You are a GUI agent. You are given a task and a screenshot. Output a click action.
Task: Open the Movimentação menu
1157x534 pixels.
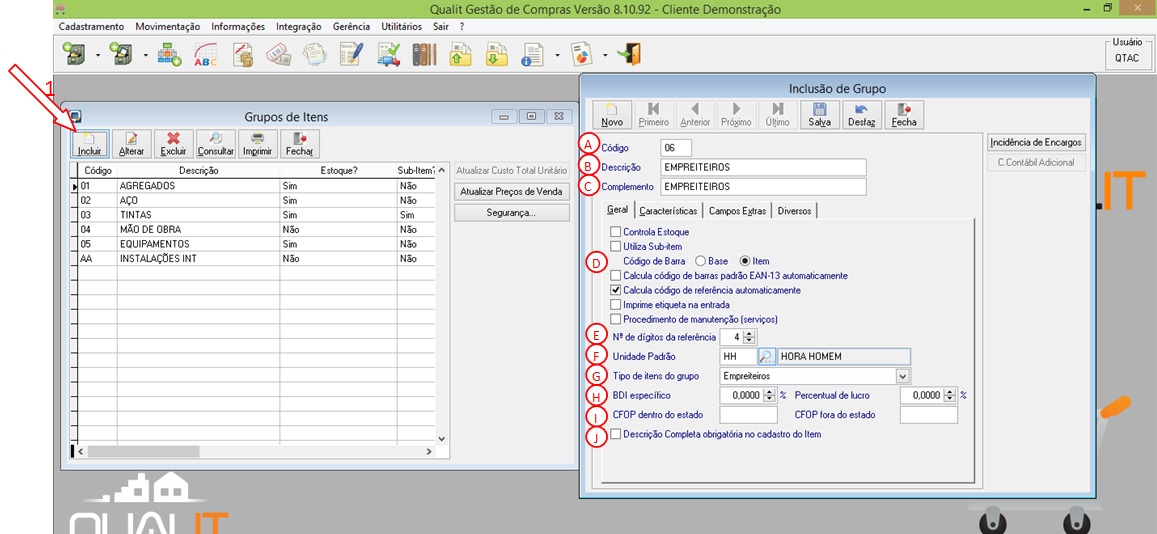(x=167, y=26)
